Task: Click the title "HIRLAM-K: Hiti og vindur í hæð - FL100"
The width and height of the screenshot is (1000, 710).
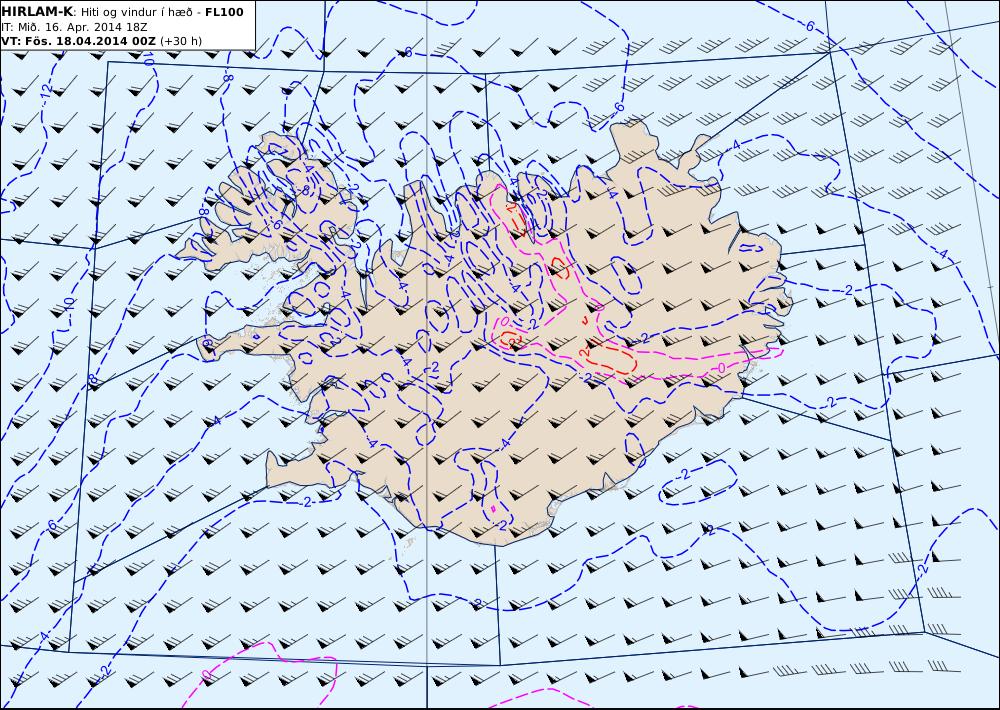Action: [122, 12]
